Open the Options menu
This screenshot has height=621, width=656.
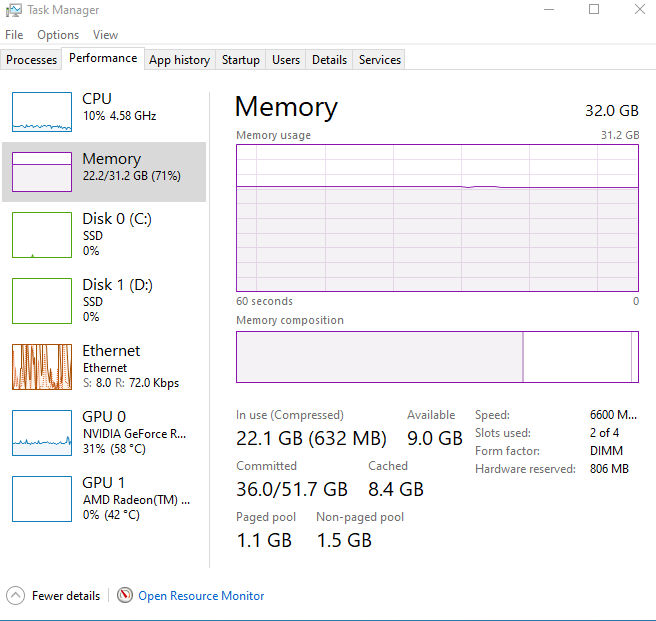point(58,35)
